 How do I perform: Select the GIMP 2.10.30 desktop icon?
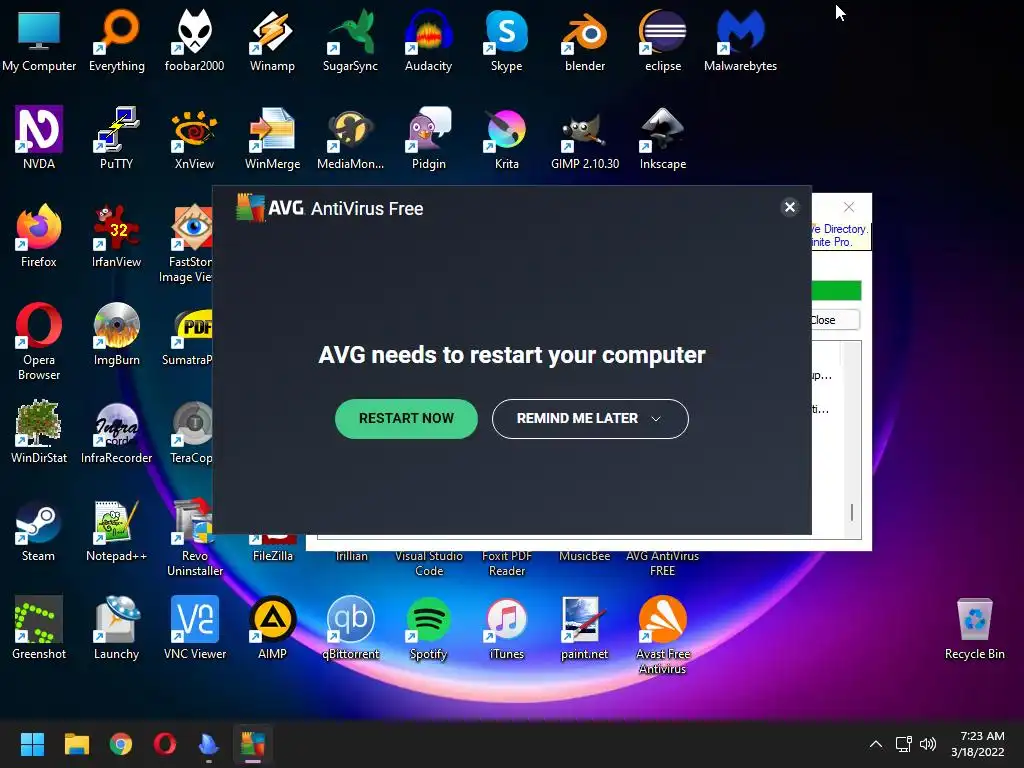585,138
